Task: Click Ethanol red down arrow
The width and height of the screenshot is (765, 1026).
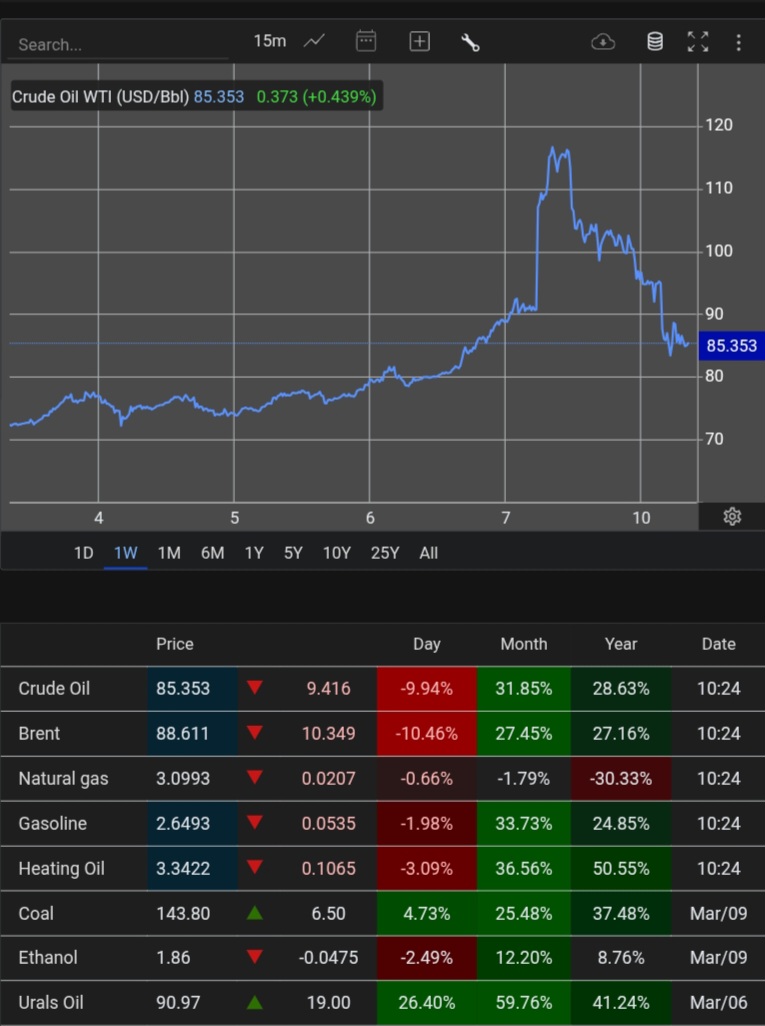Action: [x=255, y=957]
